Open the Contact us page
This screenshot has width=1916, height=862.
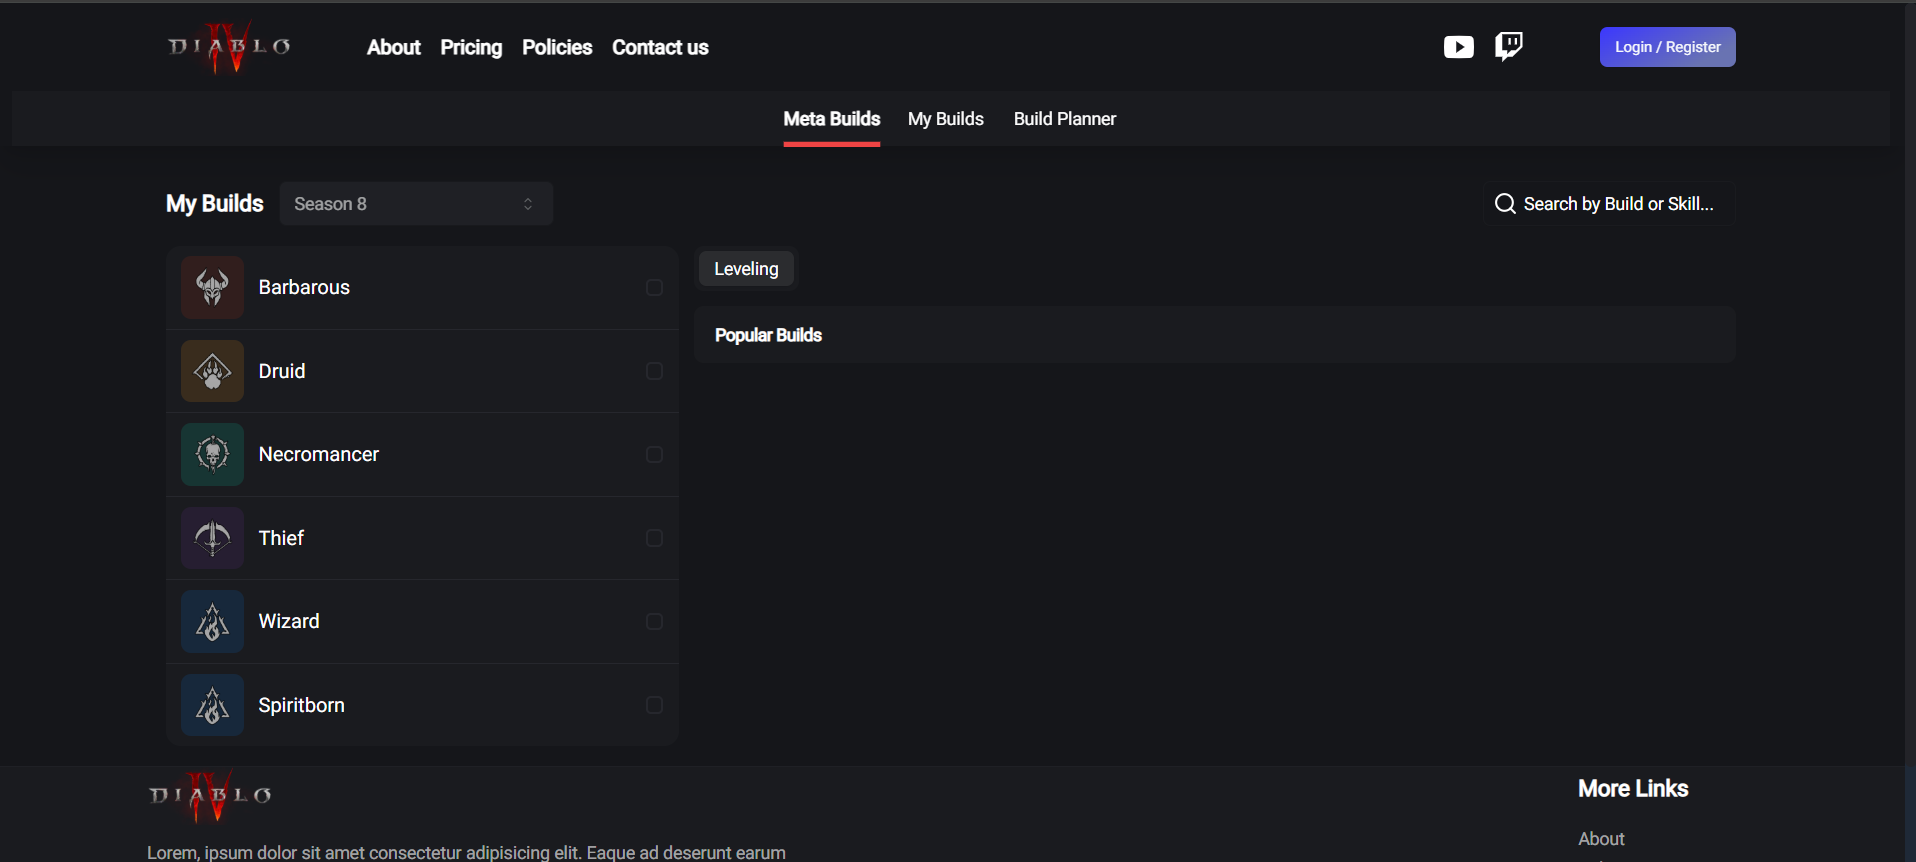(x=660, y=47)
